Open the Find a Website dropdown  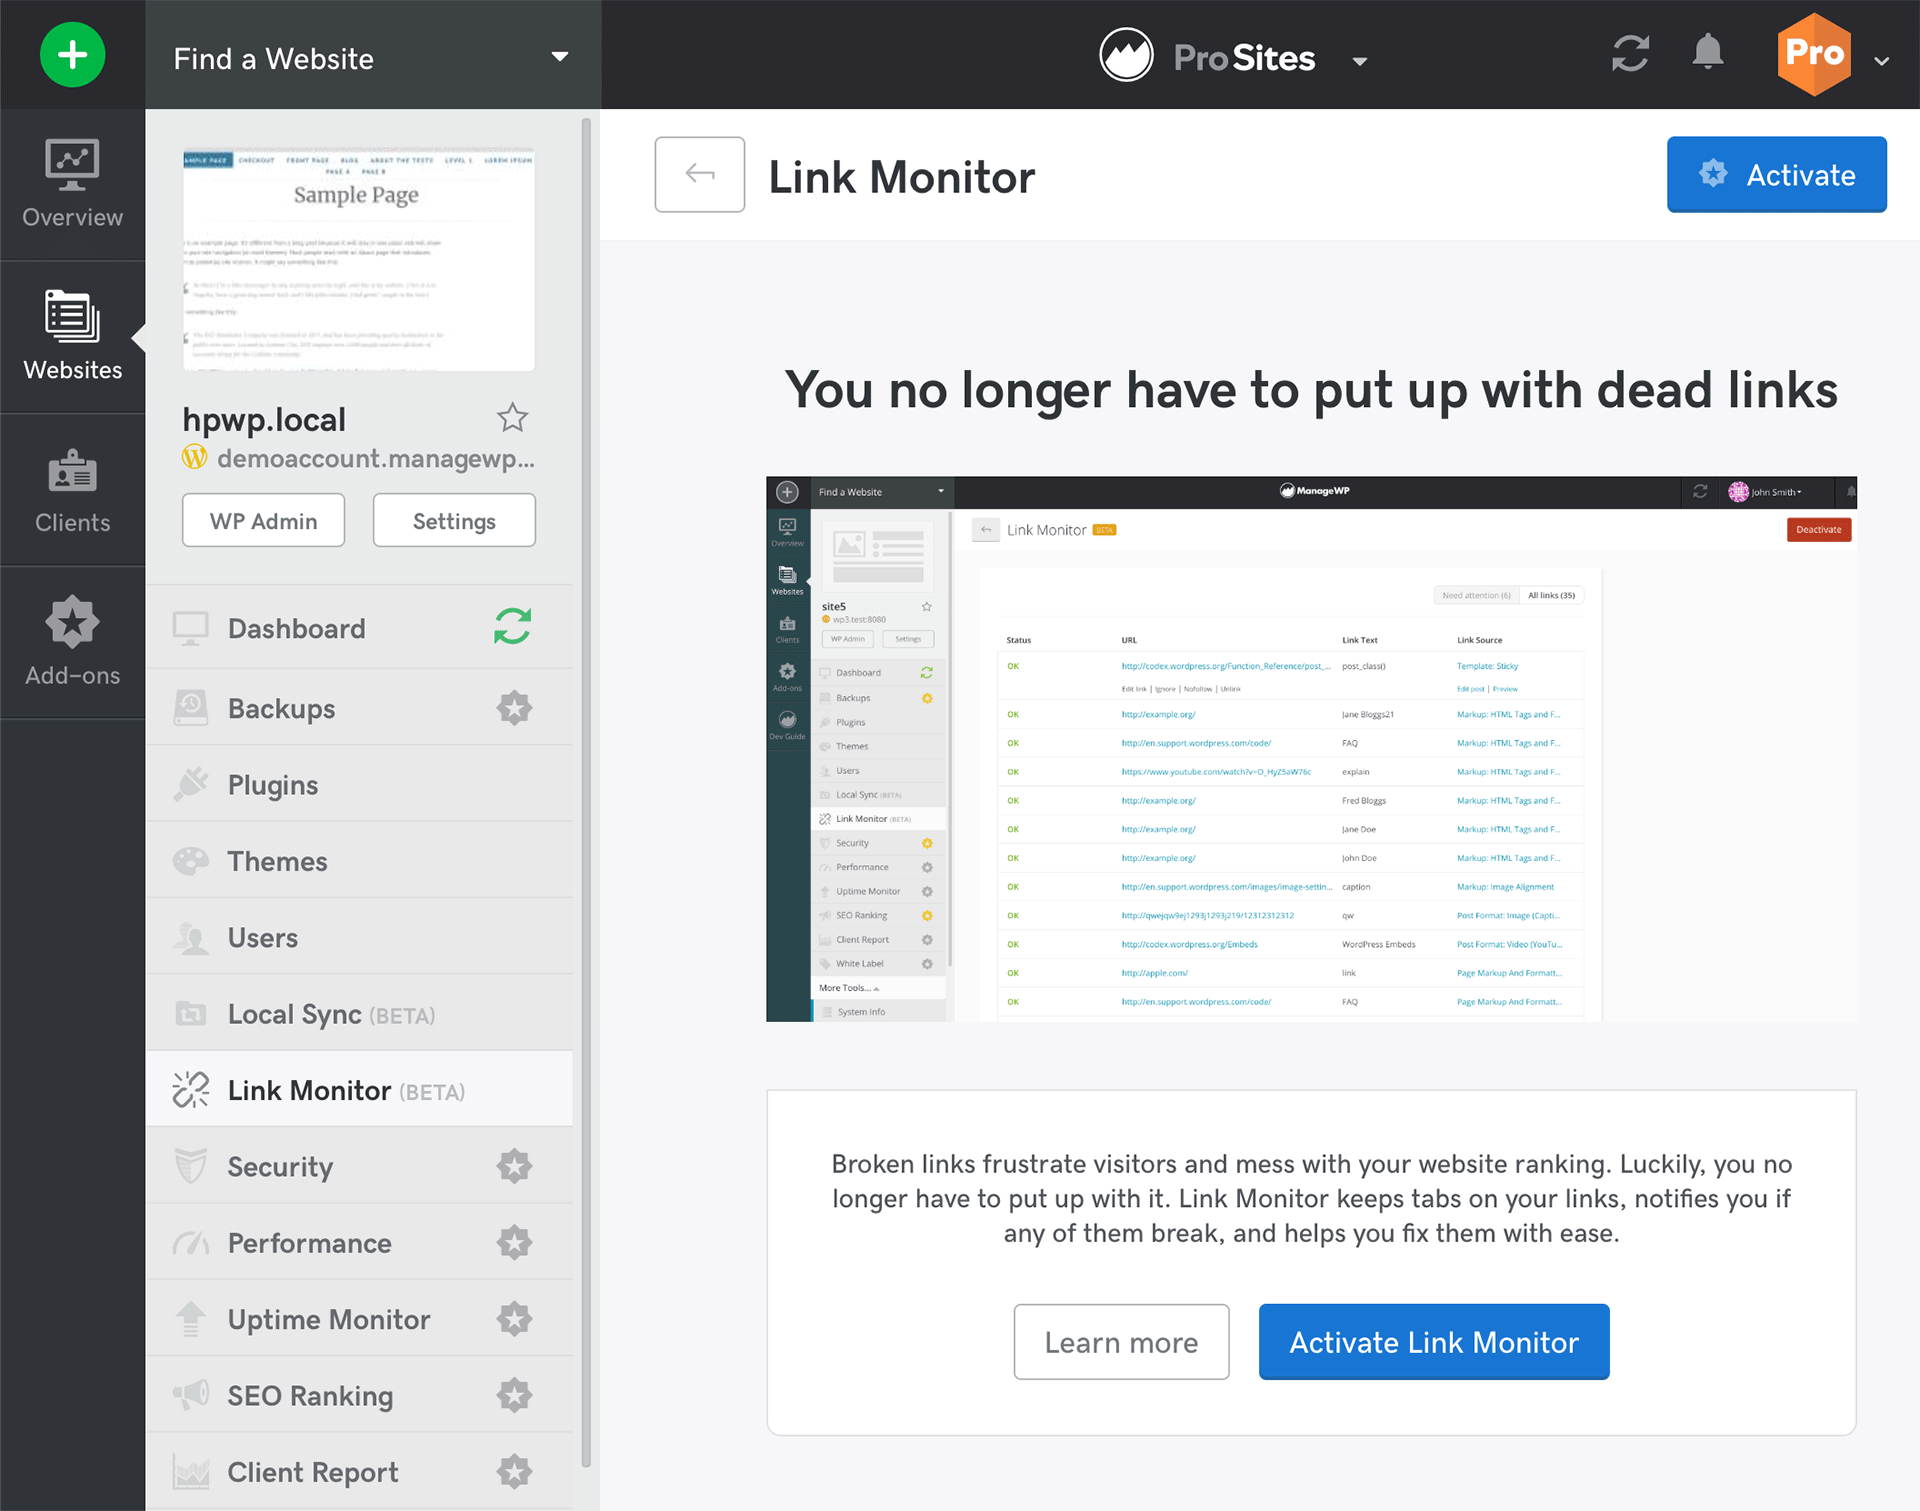click(373, 57)
